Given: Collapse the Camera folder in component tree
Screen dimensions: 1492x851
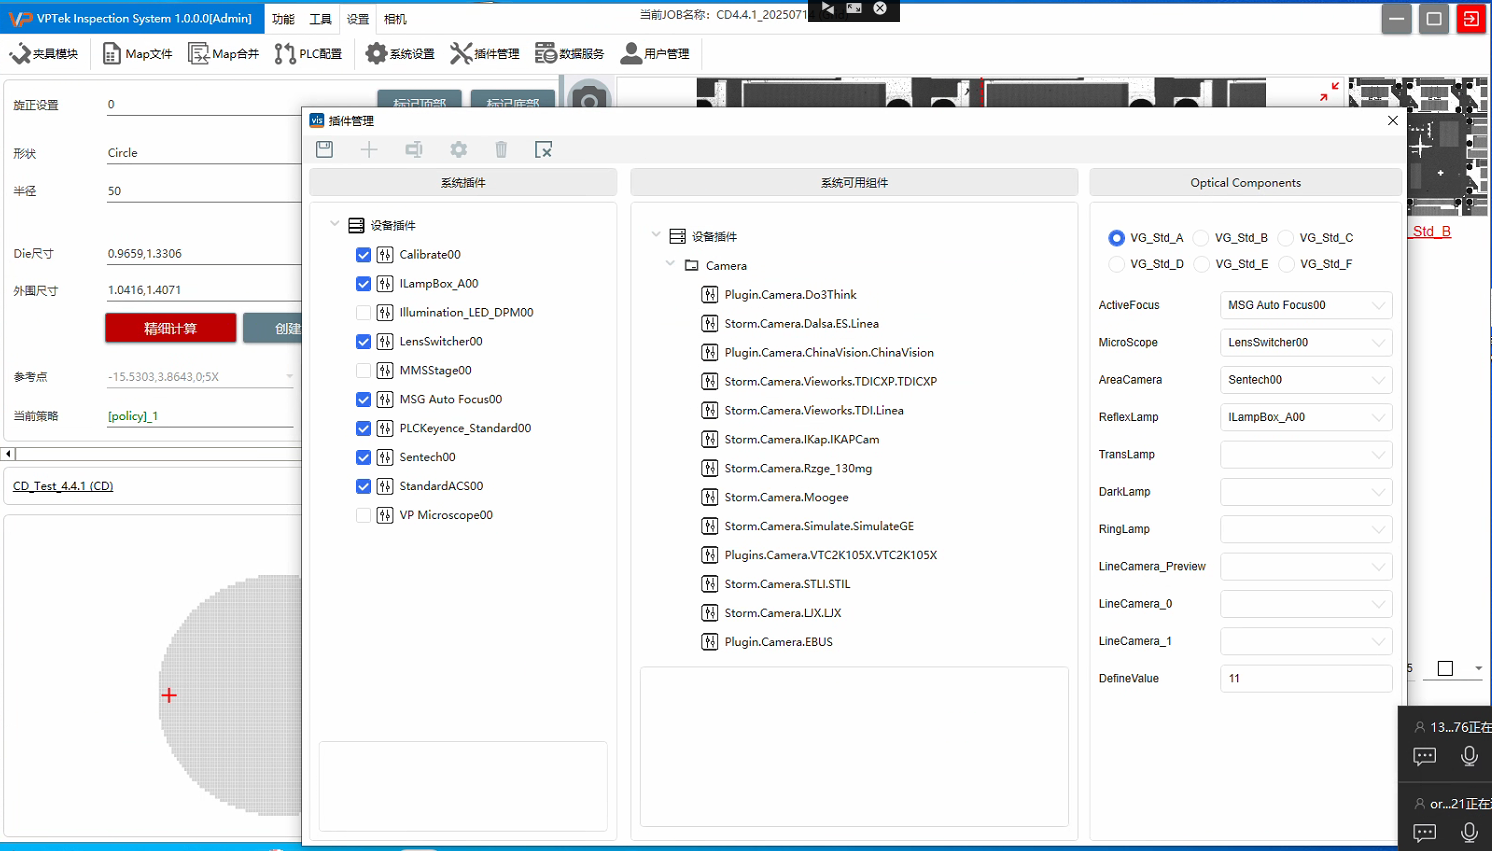Looking at the screenshot, I should 670,265.
